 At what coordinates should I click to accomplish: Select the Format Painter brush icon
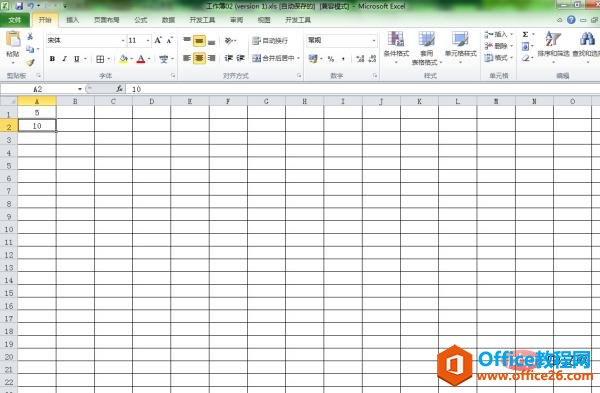click(30, 62)
